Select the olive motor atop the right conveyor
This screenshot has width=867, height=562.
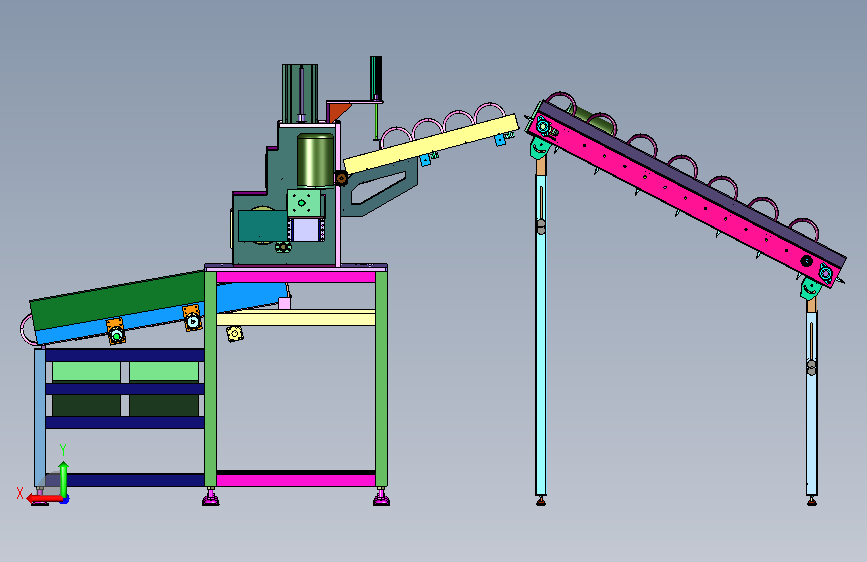coord(594,120)
